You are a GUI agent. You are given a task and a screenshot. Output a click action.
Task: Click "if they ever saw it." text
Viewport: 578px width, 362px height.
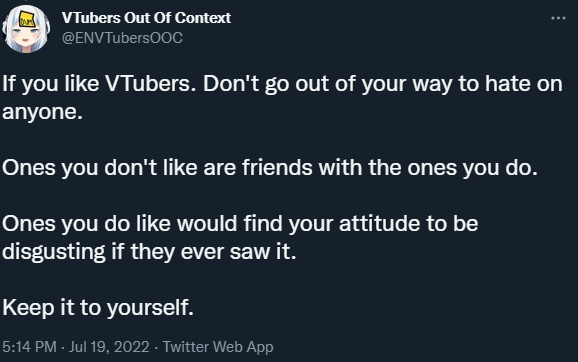(204, 251)
